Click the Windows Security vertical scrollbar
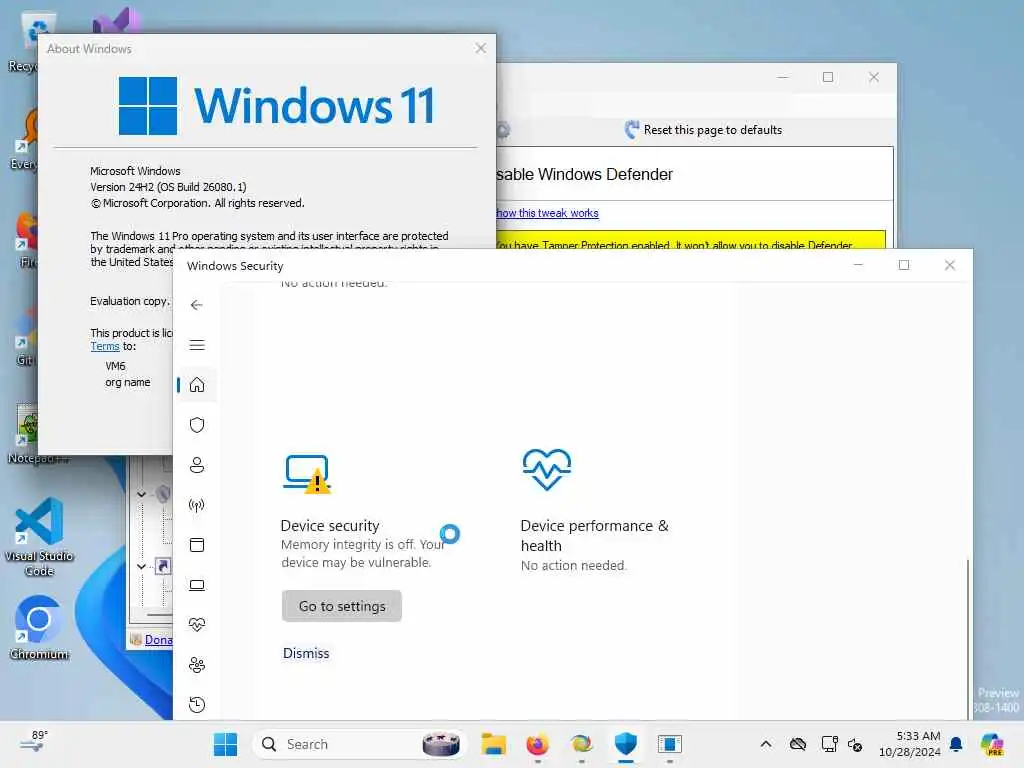This screenshot has height=768, width=1024. pyautogui.click(x=968, y=637)
